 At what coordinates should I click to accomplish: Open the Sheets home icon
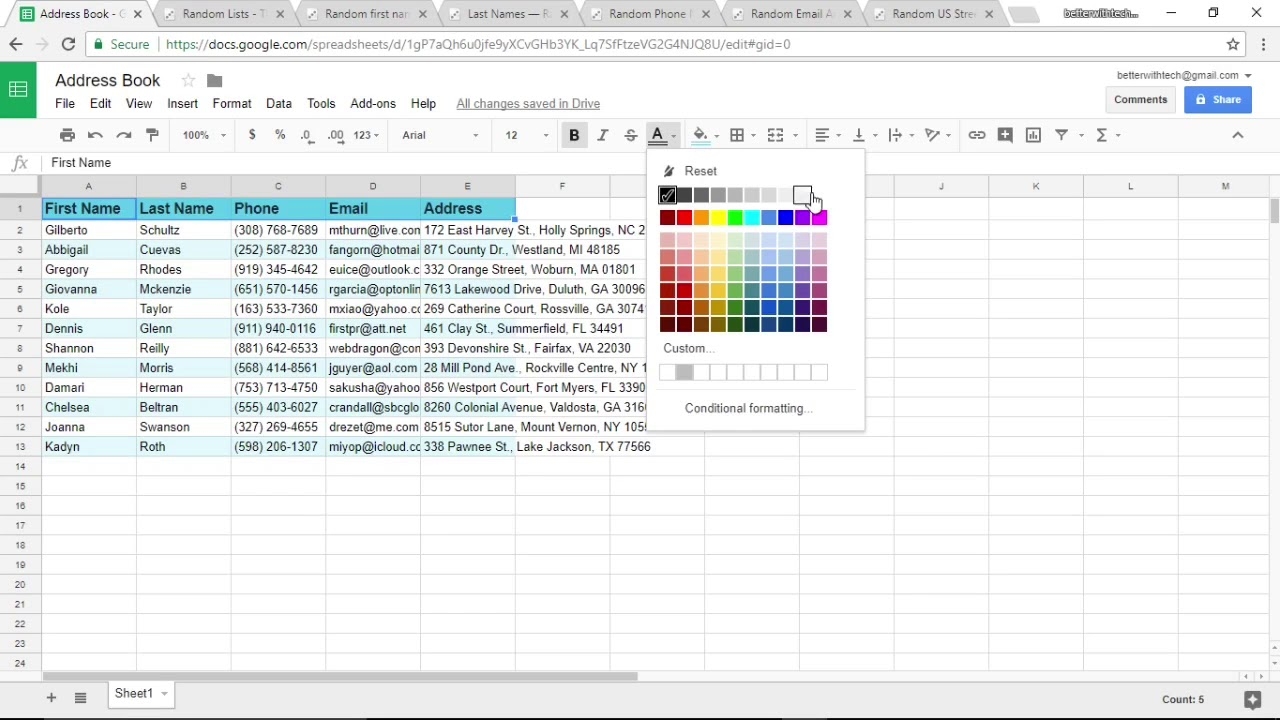tap(18, 90)
